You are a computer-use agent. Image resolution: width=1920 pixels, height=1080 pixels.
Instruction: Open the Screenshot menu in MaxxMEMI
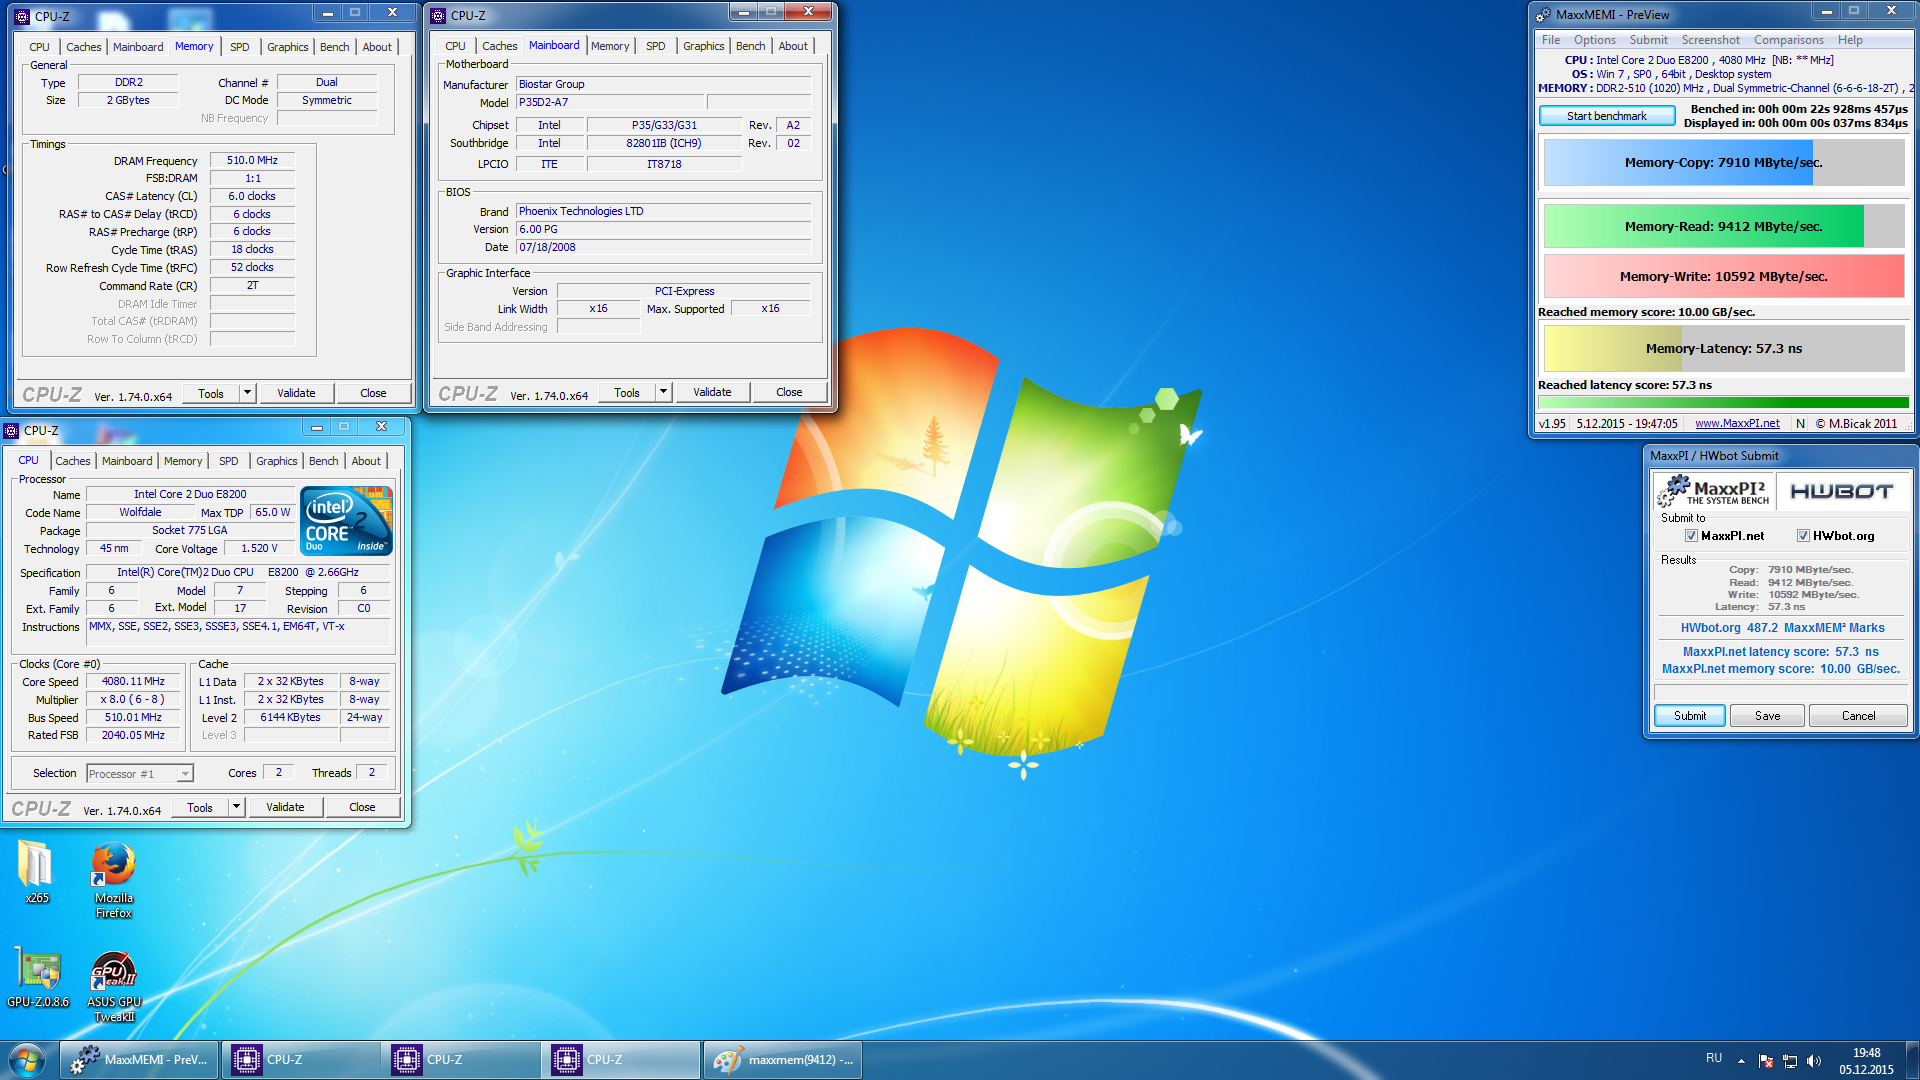coord(1710,40)
